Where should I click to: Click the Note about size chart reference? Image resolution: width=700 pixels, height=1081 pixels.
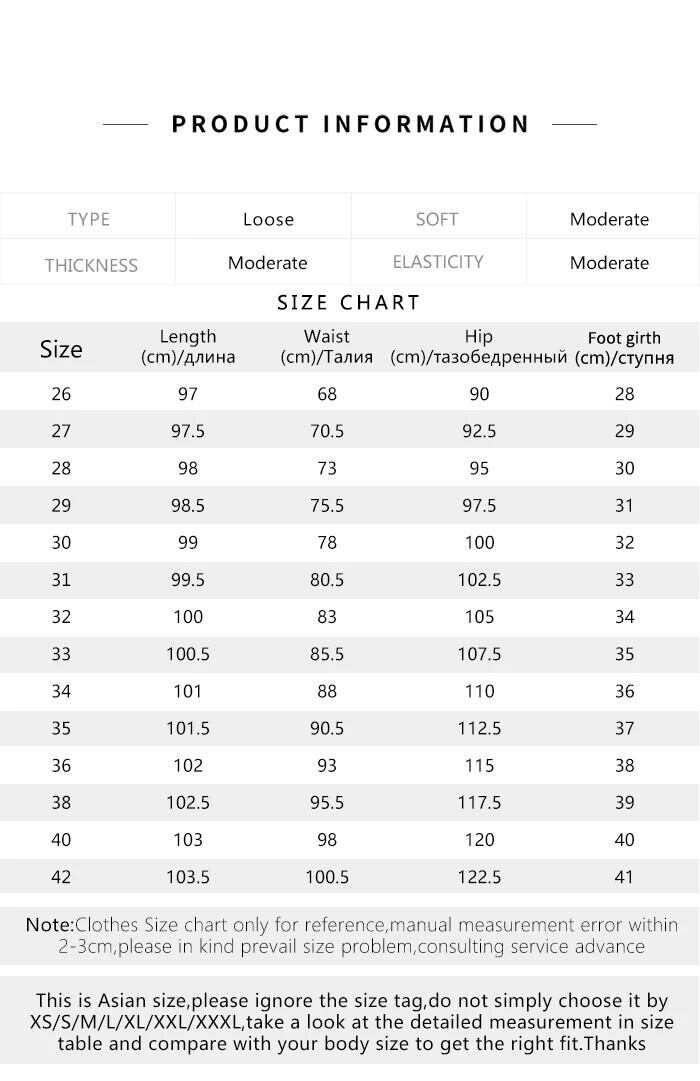pos(351,935)
